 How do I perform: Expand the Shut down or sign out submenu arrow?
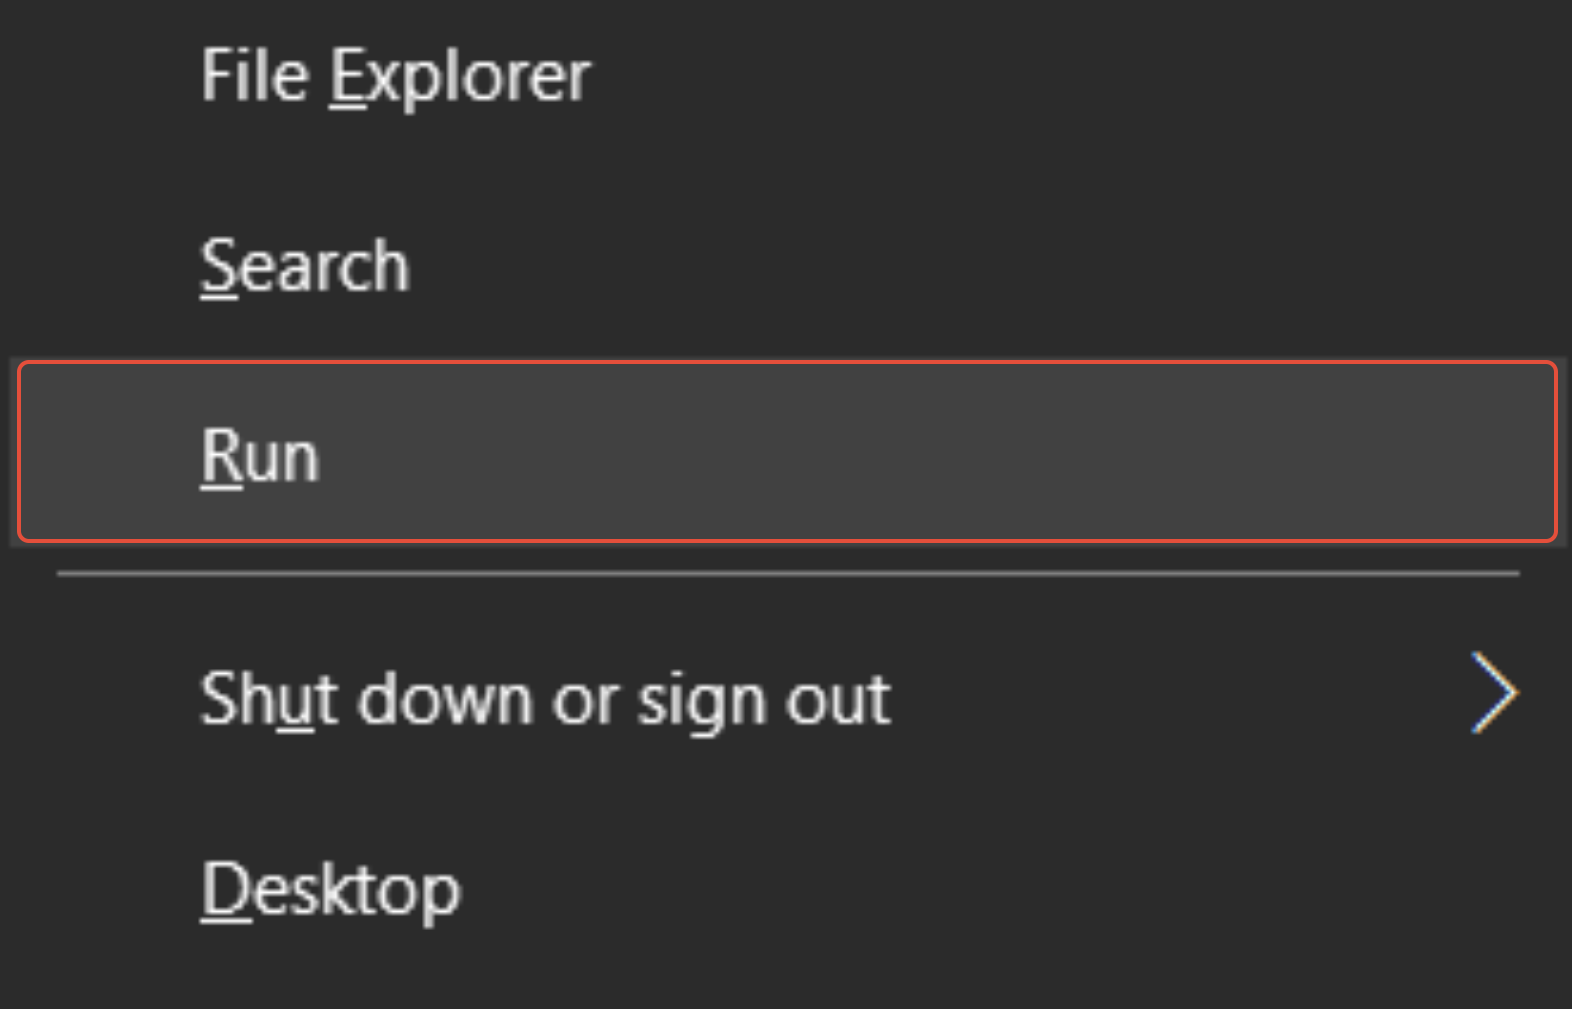pyautogui.click(x=1494, y=694)
